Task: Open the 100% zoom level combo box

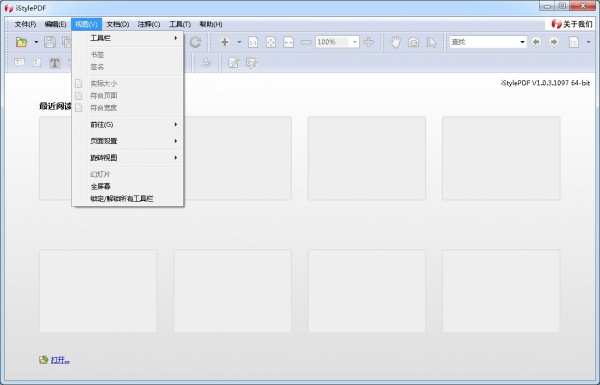Action: click(337, 42)
